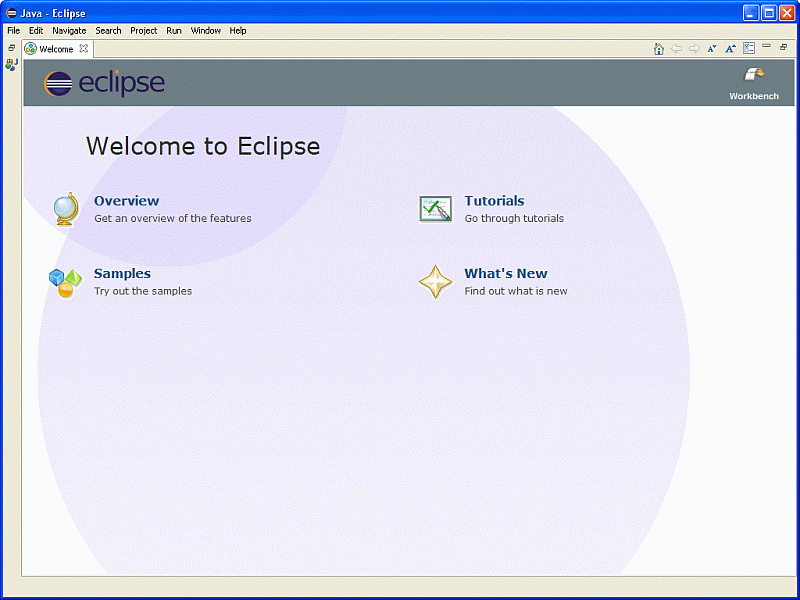This screenshot has width=800, height=600.
Task: Click the Navigate Back arrow in Welcome toolbar
Action: click(x=677, y=49)
